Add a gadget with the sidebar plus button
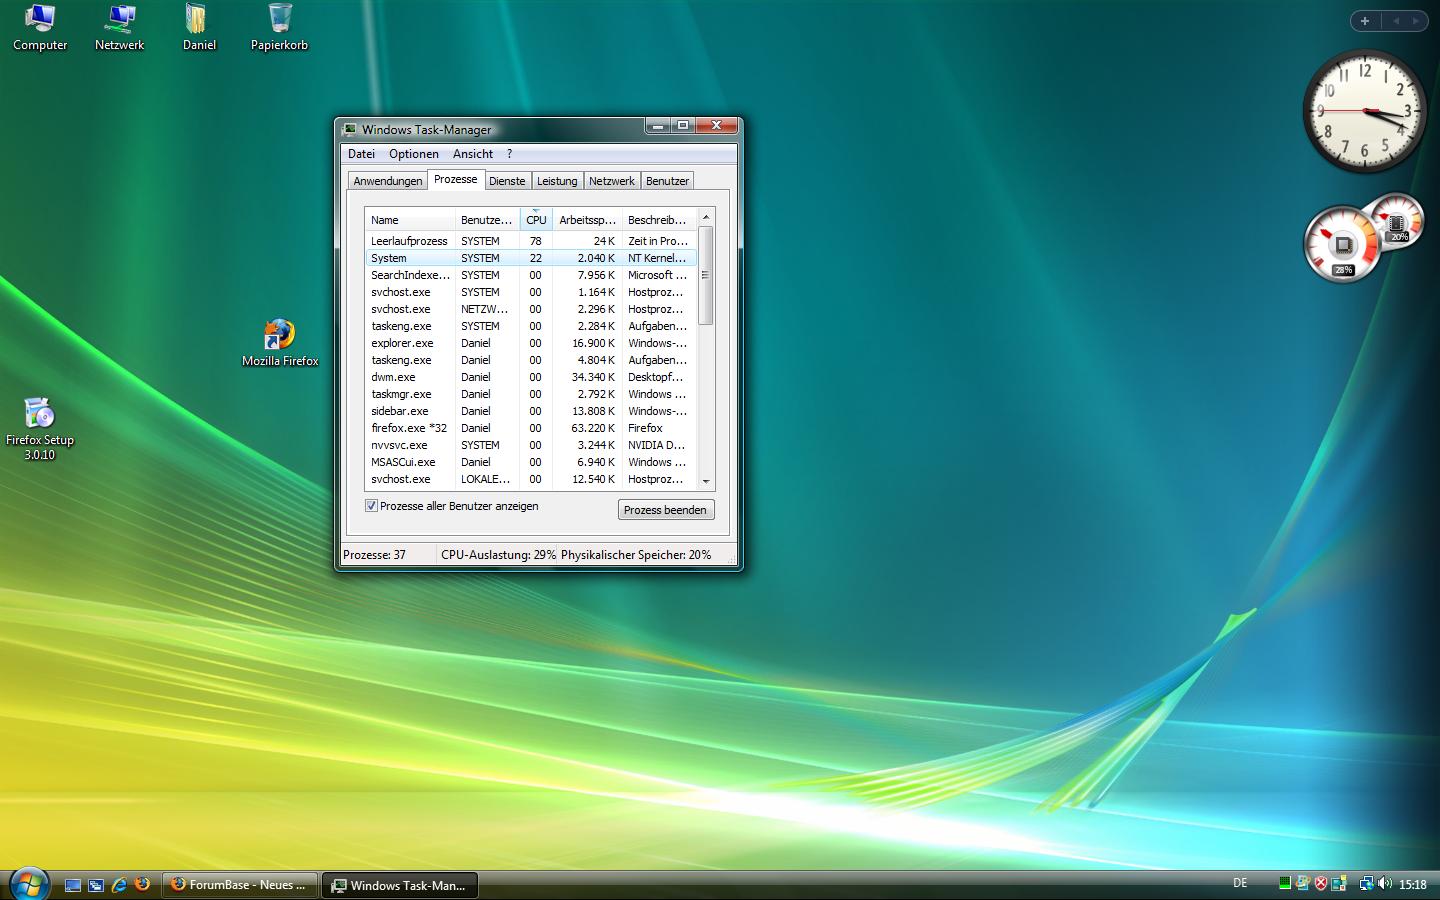Viewport: 1440px width, 900px height. (1365, 21)
